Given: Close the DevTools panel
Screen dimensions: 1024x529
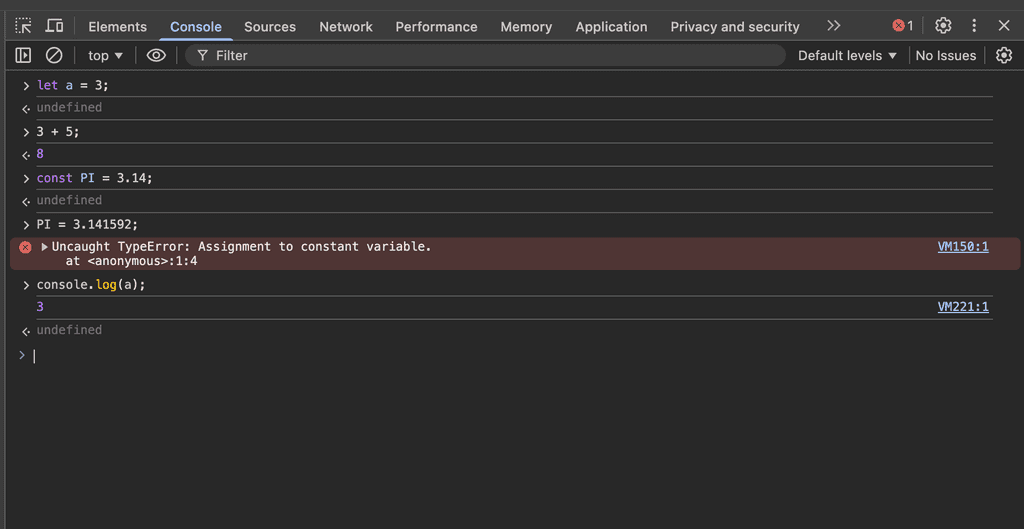Looking at the screenshot, I should pyautogui.click(x=1004, y=26).
